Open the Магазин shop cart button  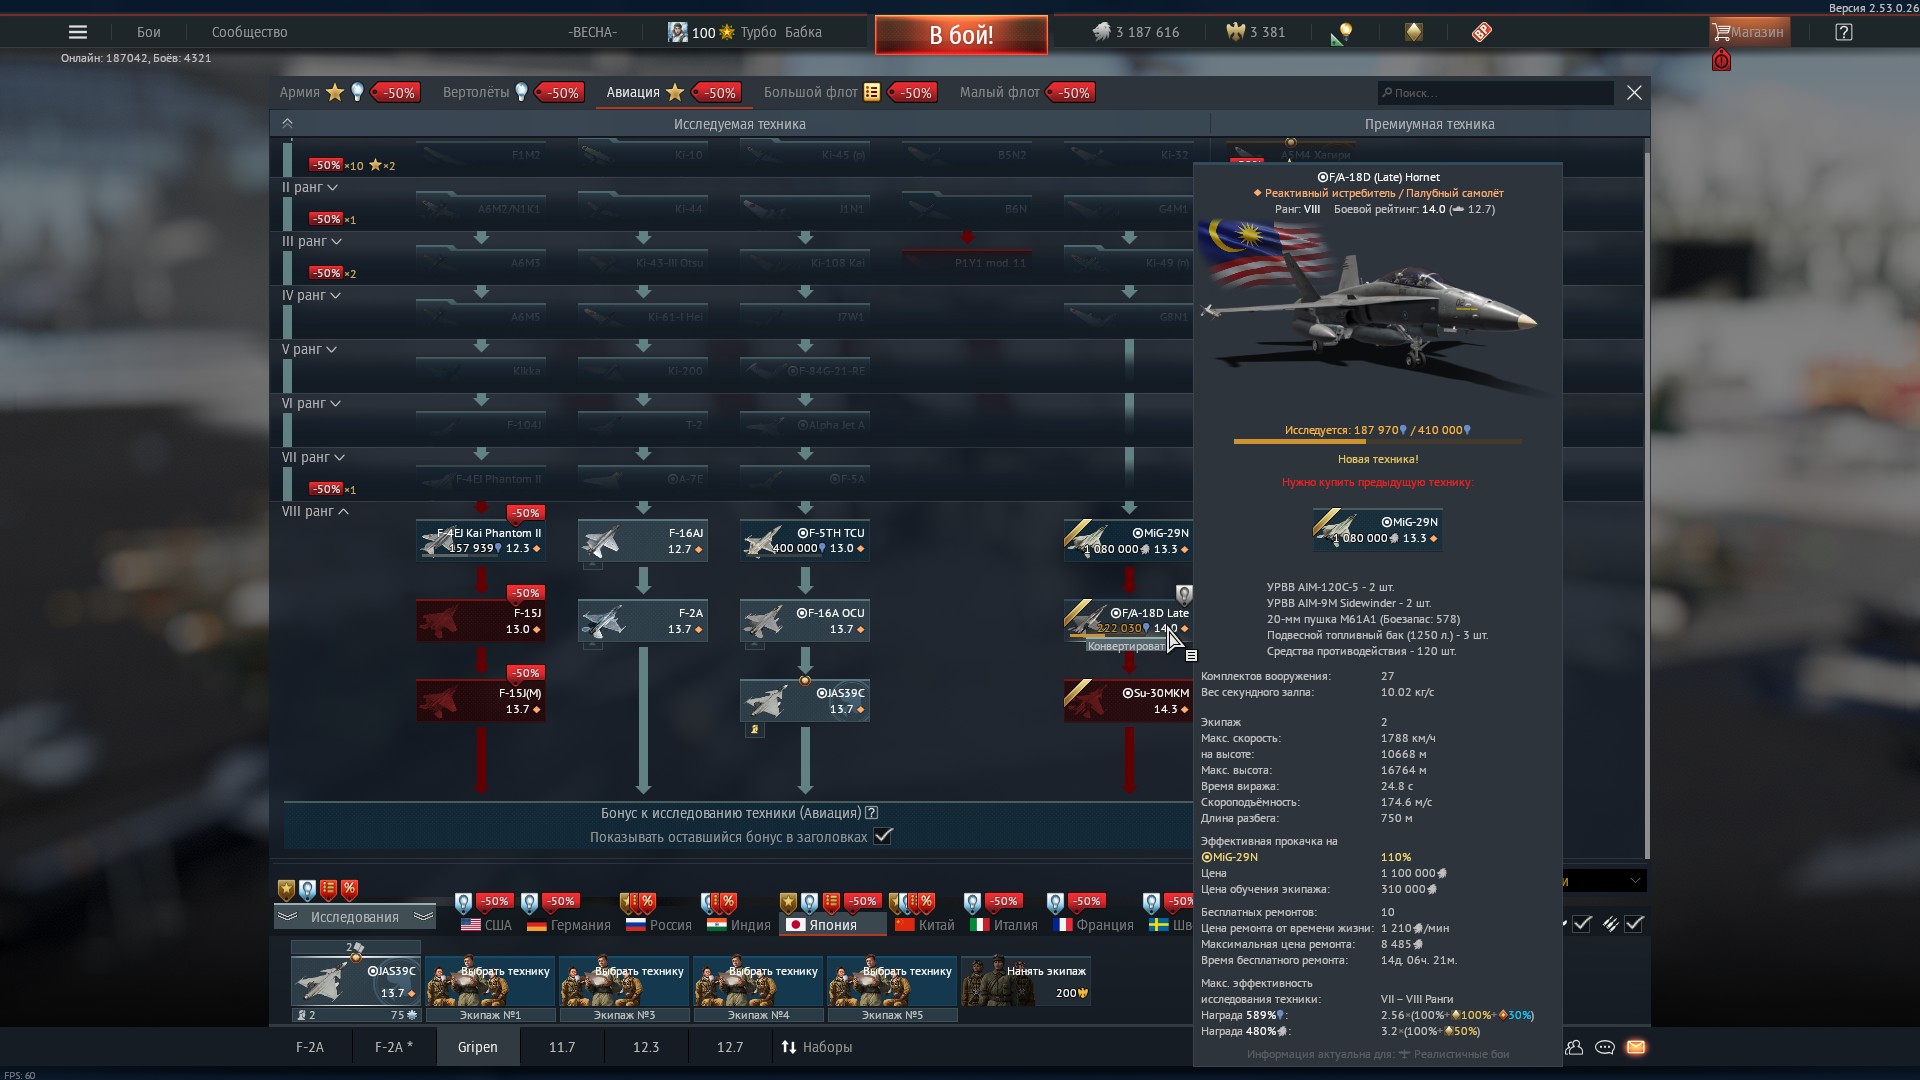click(1748, 32)
